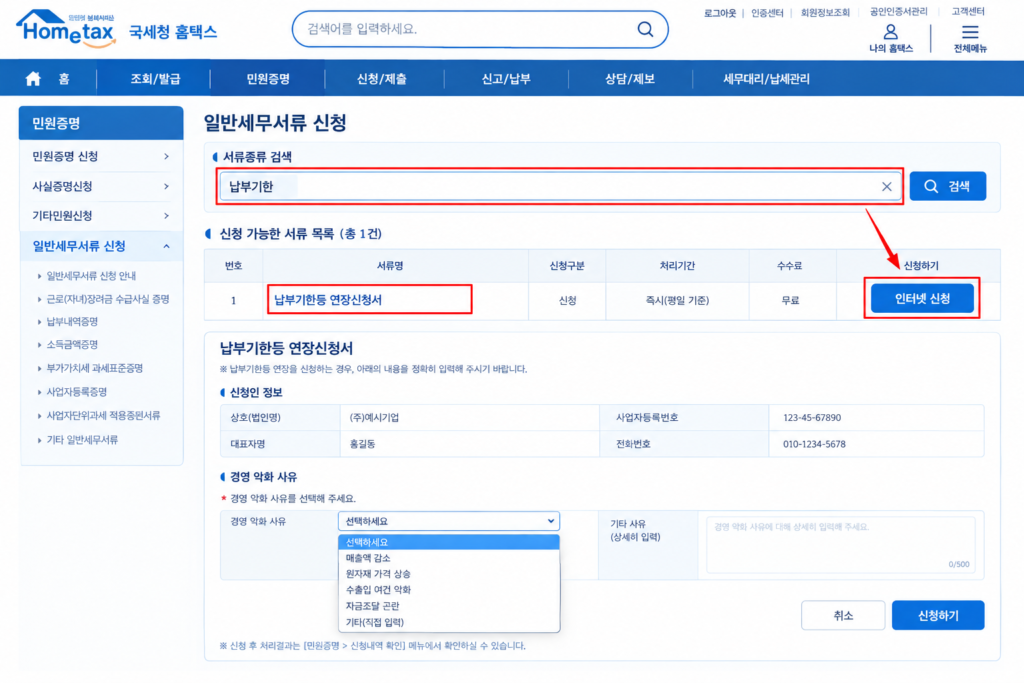Click the 기타 사유 detail textarea
Image resolution: width=1024 pixels, height=683 pixels.
click(840, 545)
